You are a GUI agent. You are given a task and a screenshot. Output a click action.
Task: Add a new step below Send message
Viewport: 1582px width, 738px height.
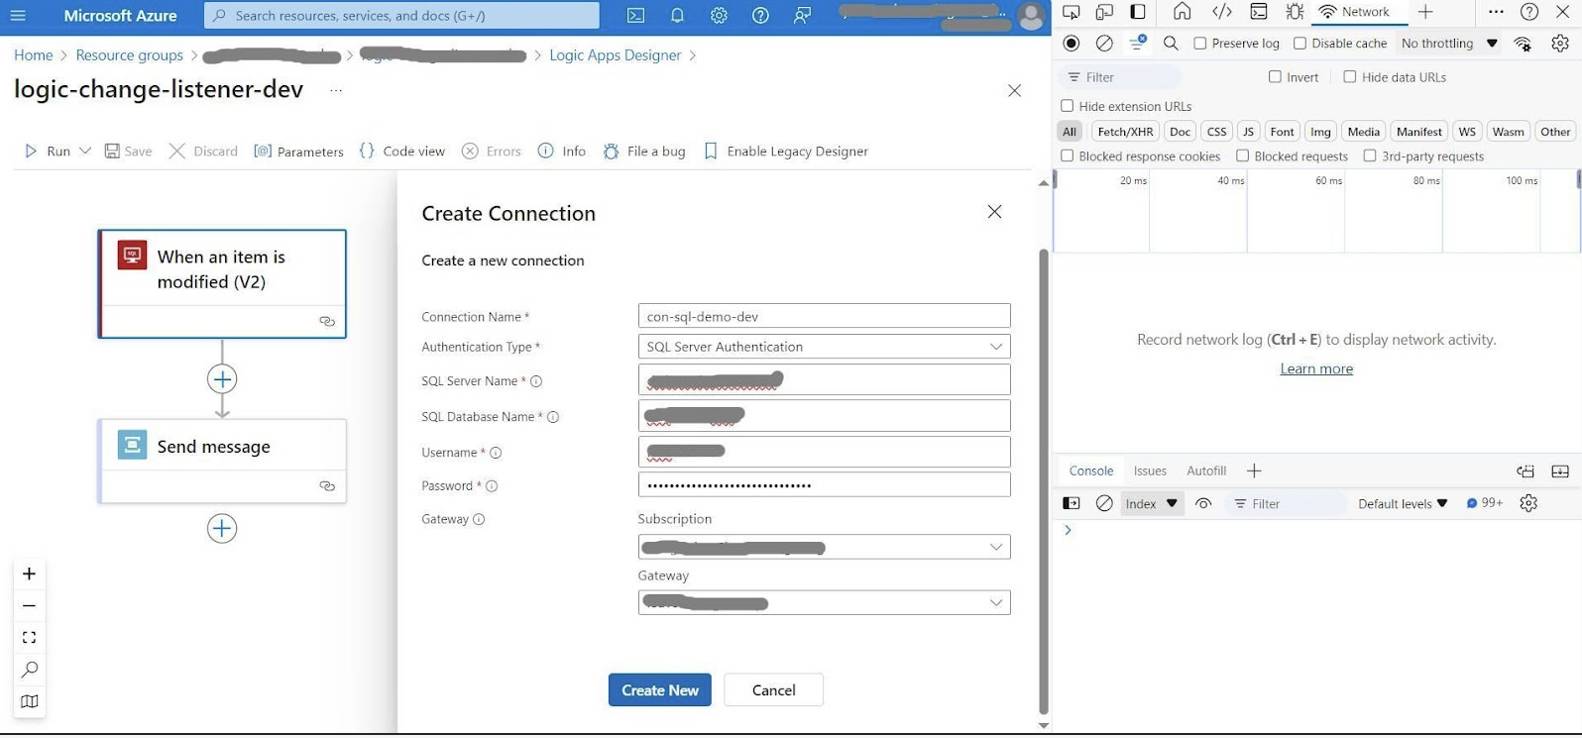222,528
